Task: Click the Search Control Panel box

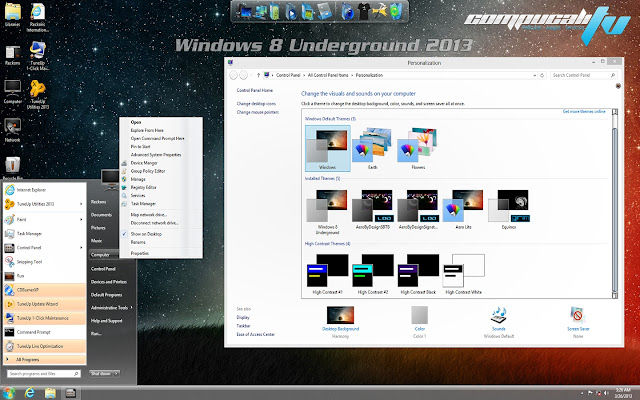Action: click(583, 75)
